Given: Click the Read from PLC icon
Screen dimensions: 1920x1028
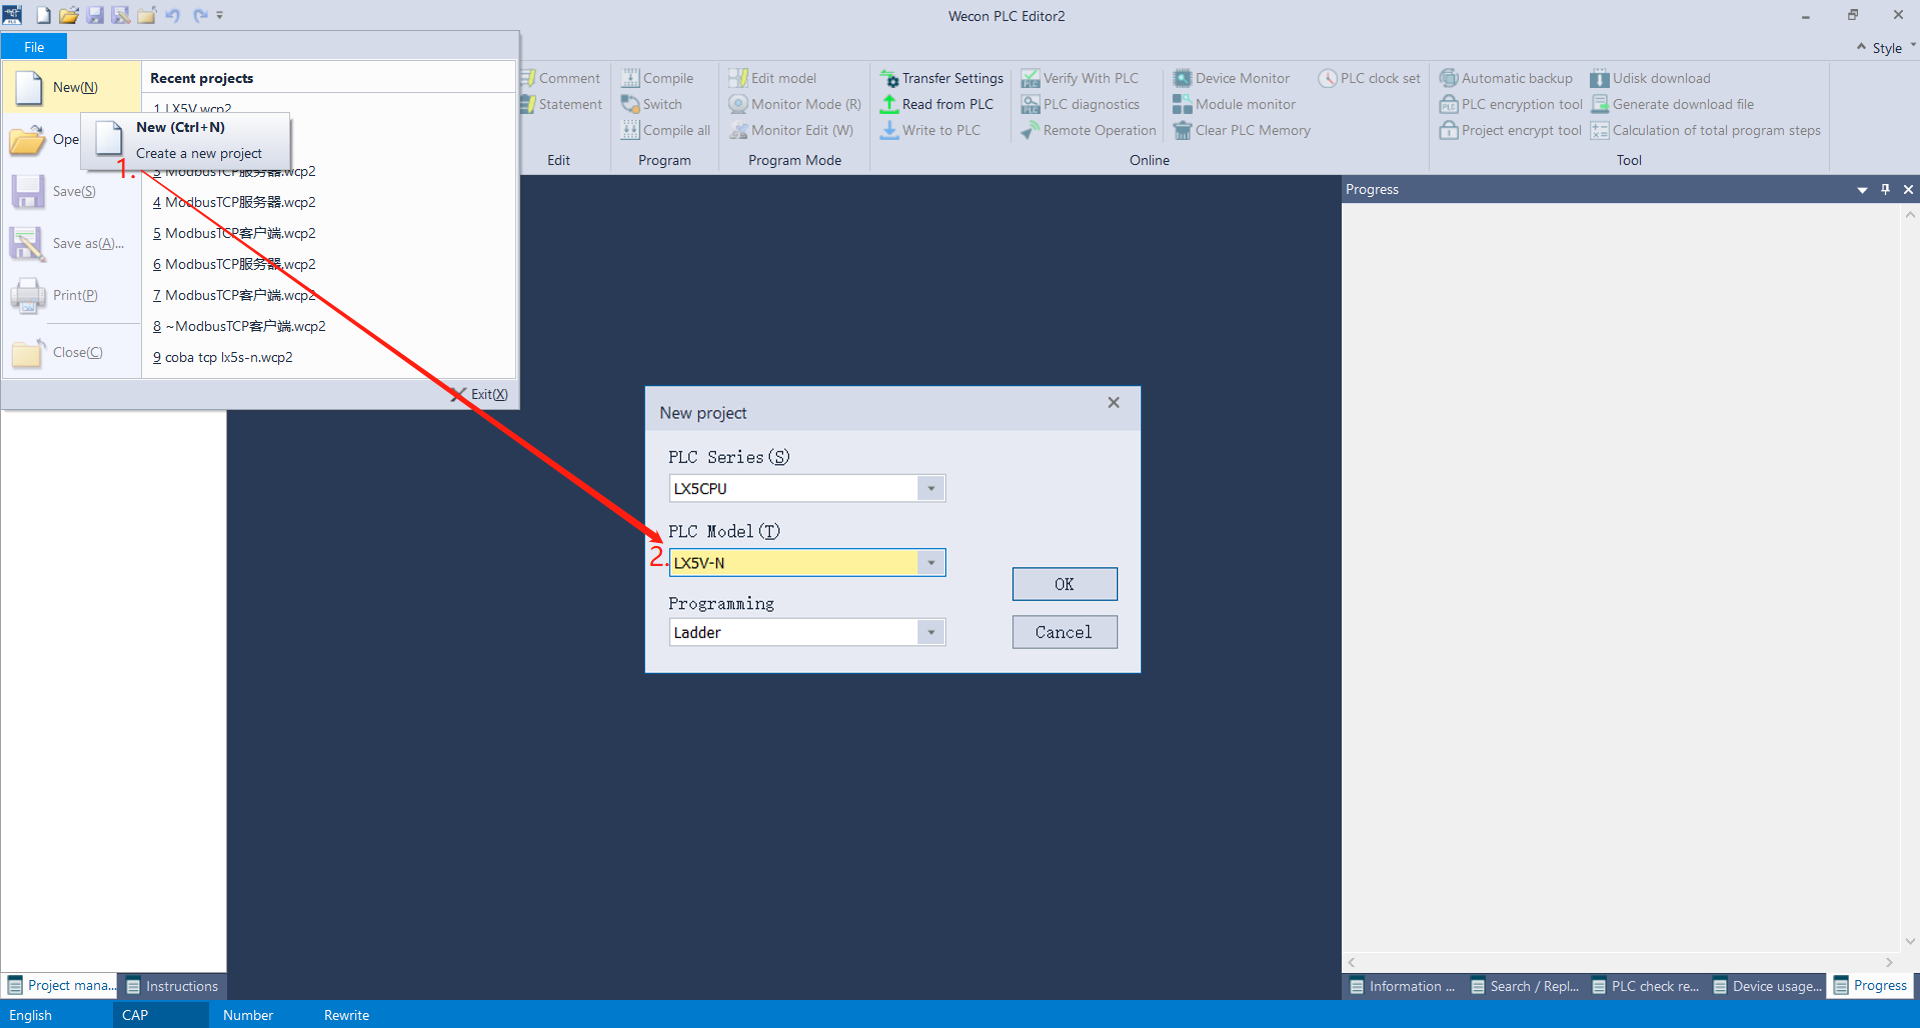Looking at the screenshot, I should click(889, 104).
